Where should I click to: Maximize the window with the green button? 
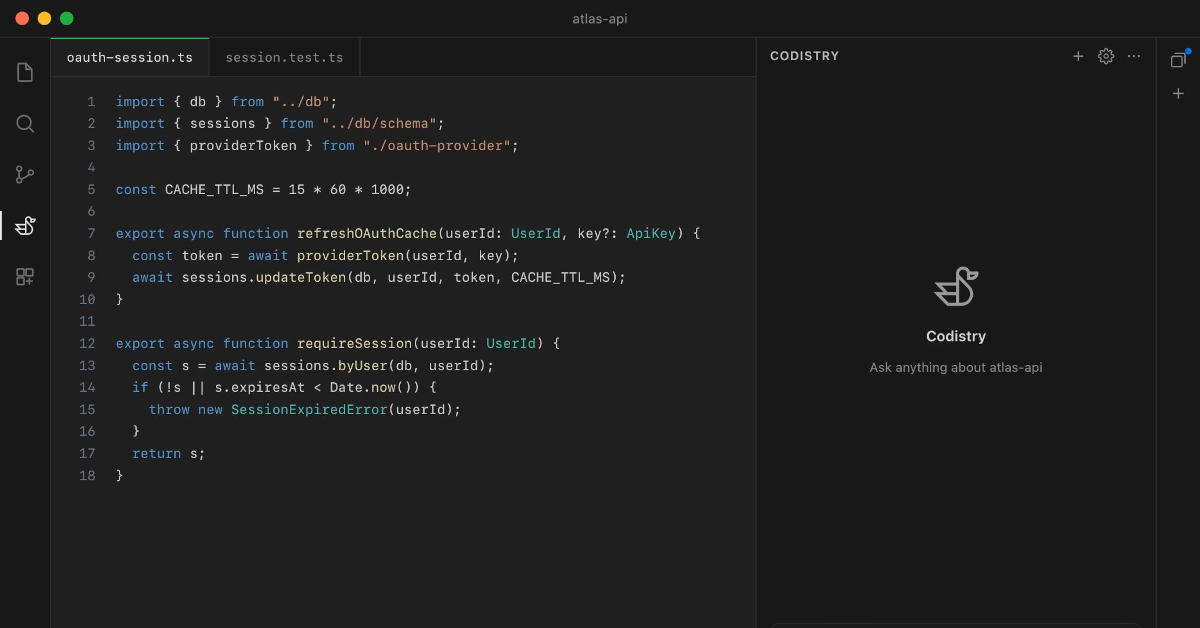point(66,18)
